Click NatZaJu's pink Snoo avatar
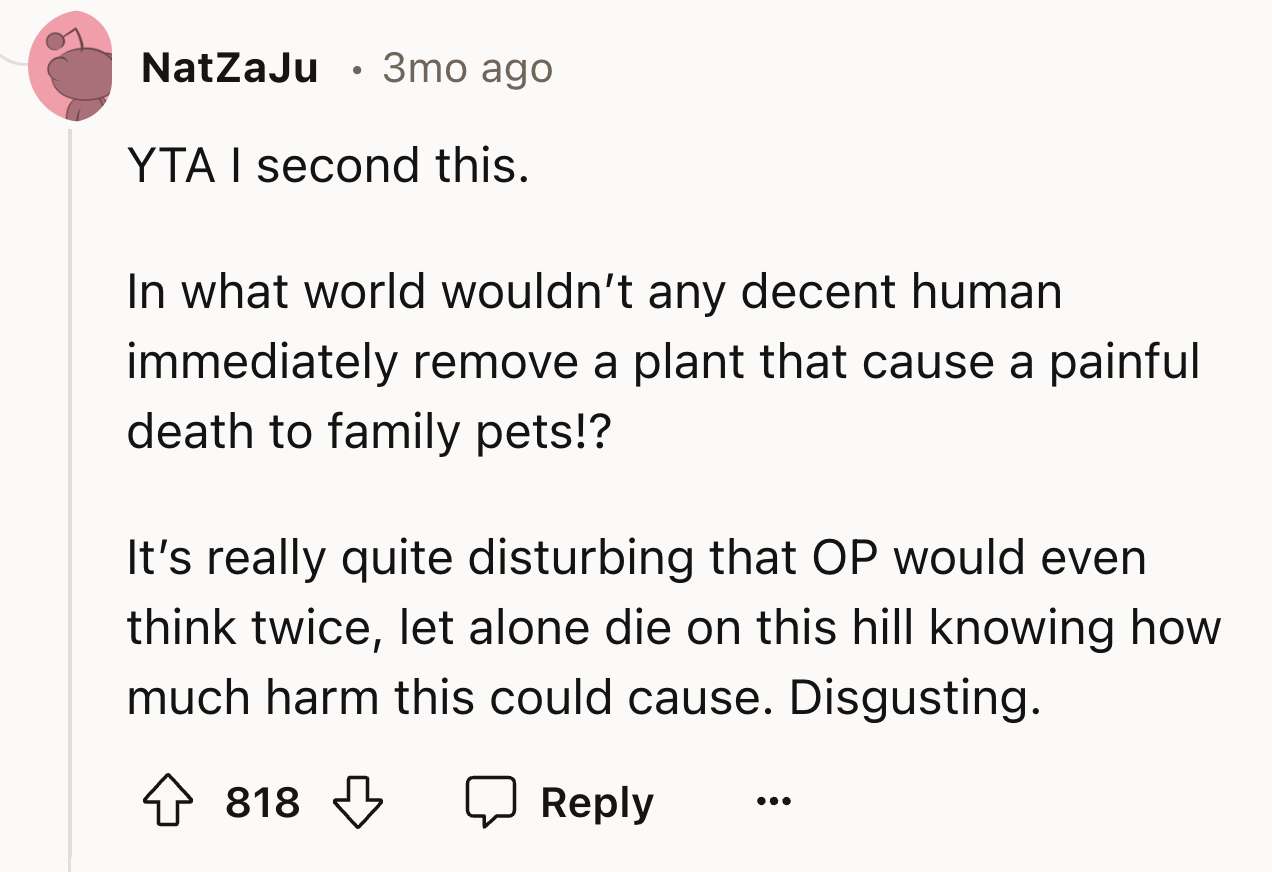 coord(70,68)
